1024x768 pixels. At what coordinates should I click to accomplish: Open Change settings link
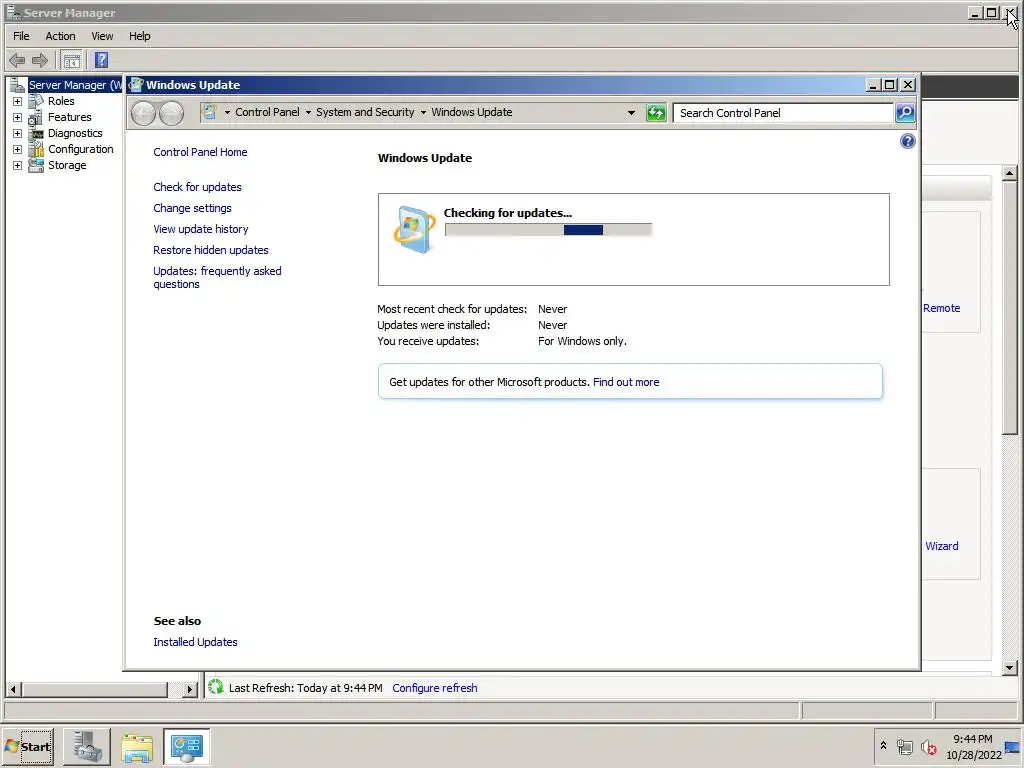[x=192, y=208]
